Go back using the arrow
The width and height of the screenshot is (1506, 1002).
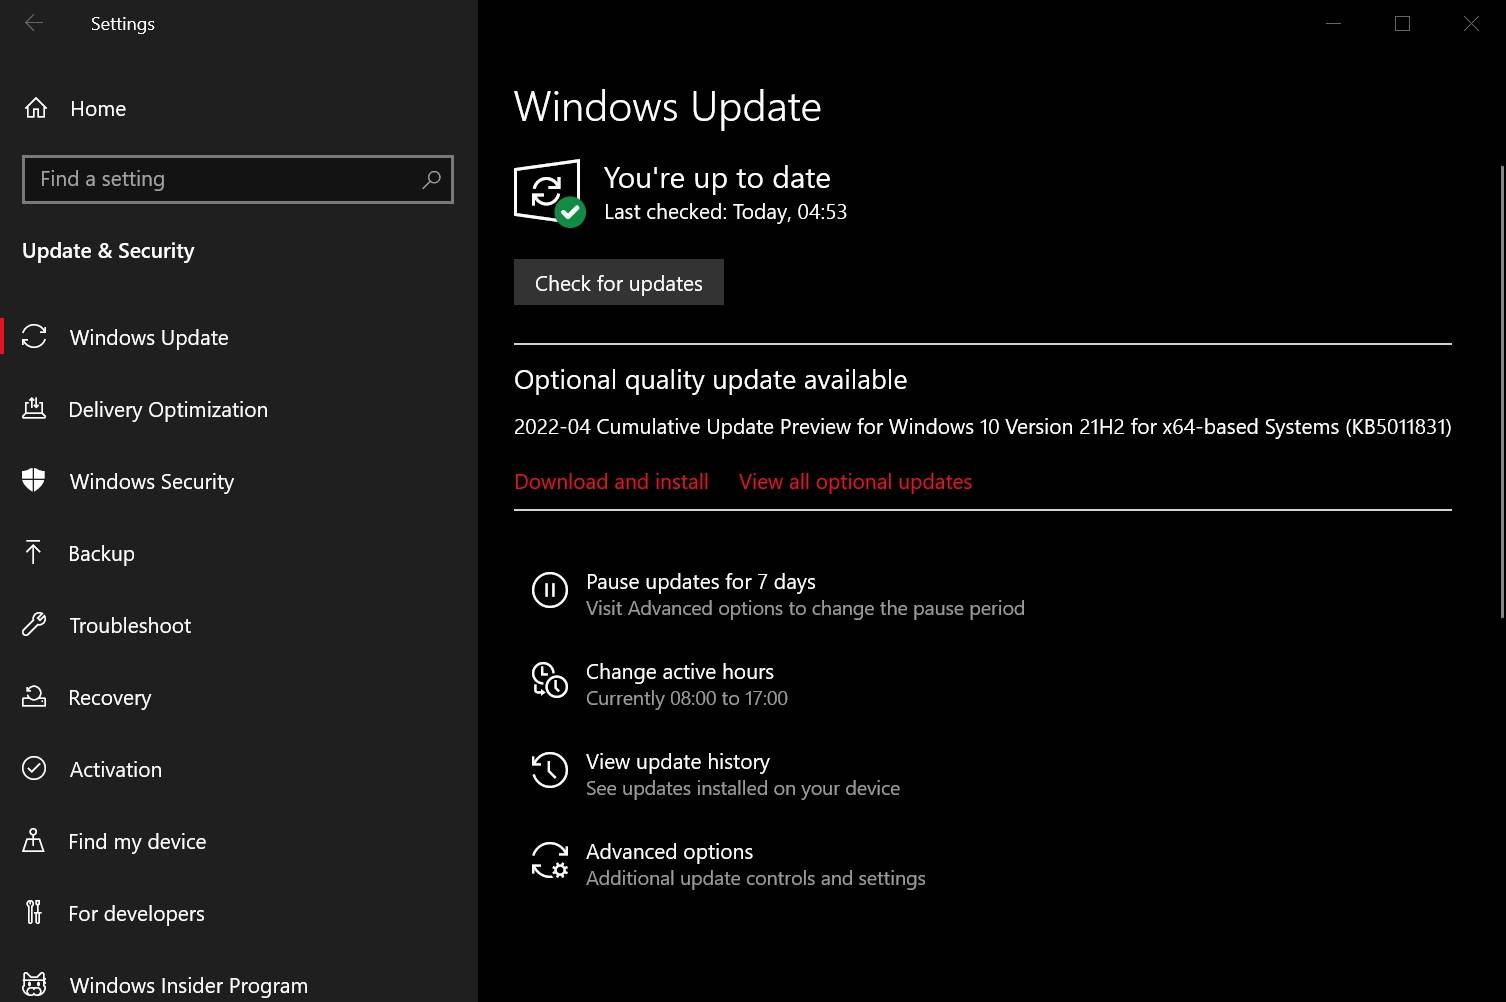pos(33,23)
